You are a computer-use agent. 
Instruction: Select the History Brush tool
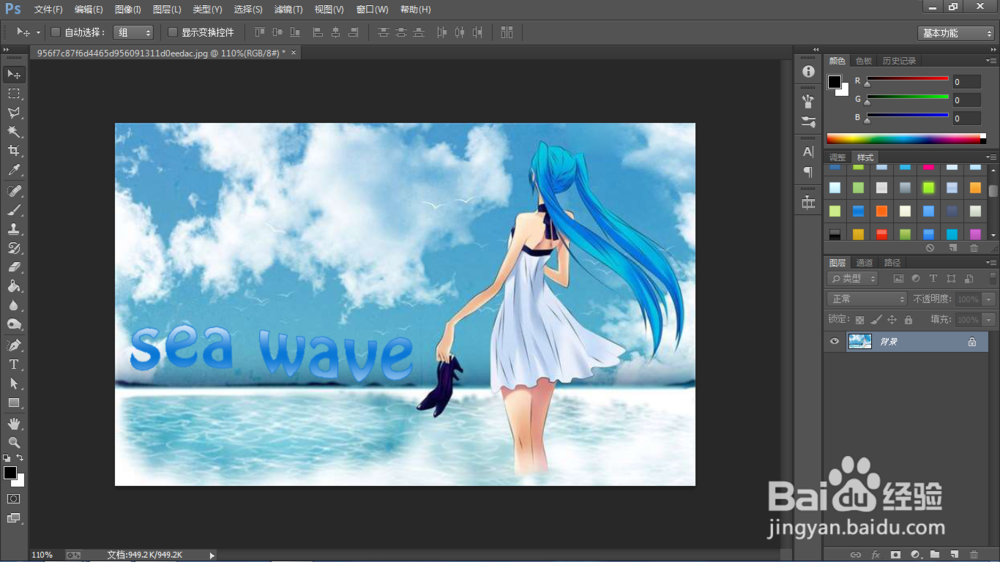click(13, 248)
